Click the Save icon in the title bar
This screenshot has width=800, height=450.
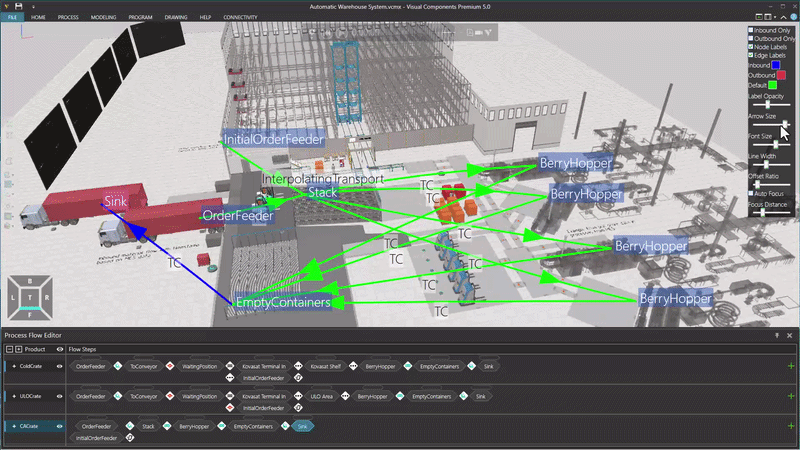(18, 6)
